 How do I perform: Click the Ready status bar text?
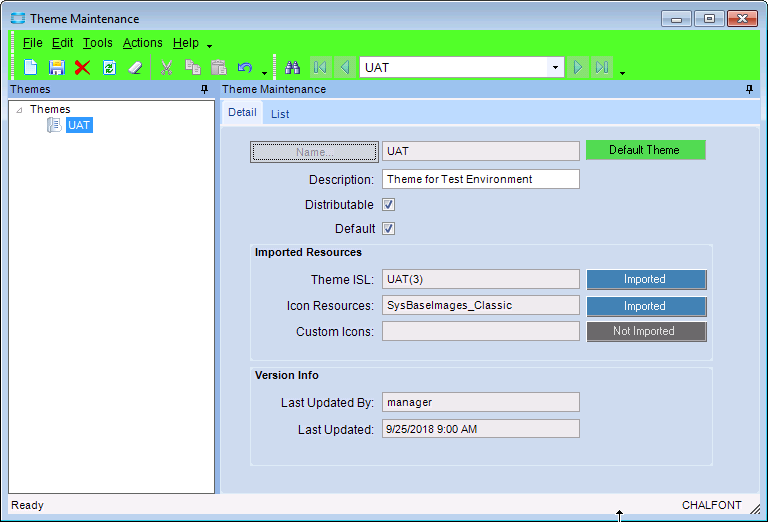27,505
